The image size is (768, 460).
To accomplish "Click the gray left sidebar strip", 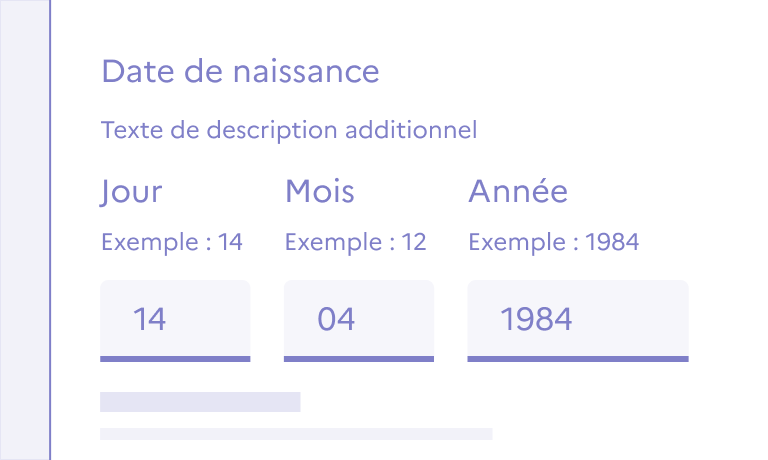I will coord(24,230).
